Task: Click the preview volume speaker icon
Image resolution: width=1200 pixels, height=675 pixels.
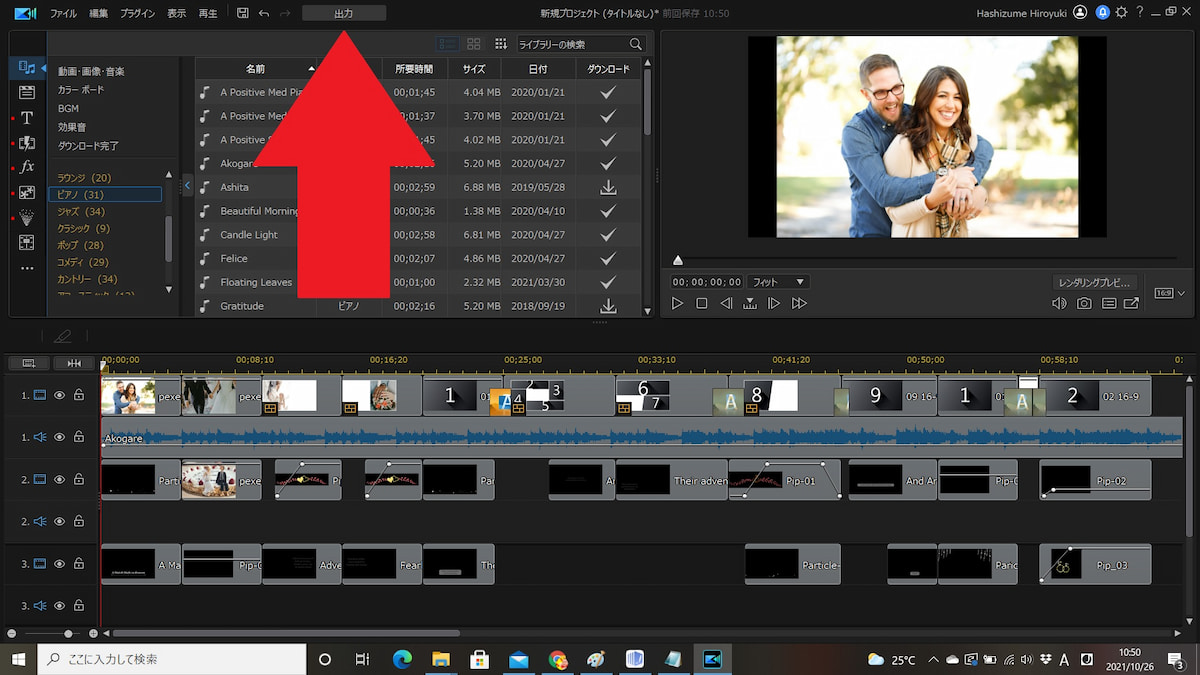Action: [x=1059, y=303]
